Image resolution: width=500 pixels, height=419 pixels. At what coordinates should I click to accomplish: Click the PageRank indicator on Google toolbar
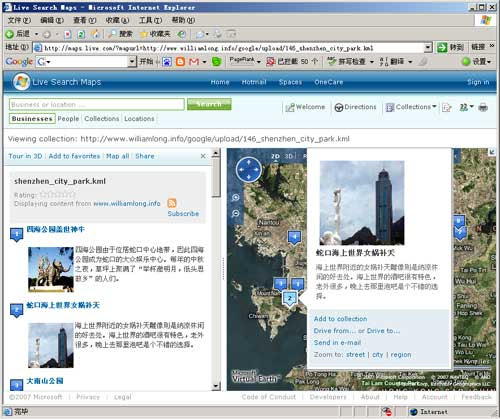click(245, 61)
